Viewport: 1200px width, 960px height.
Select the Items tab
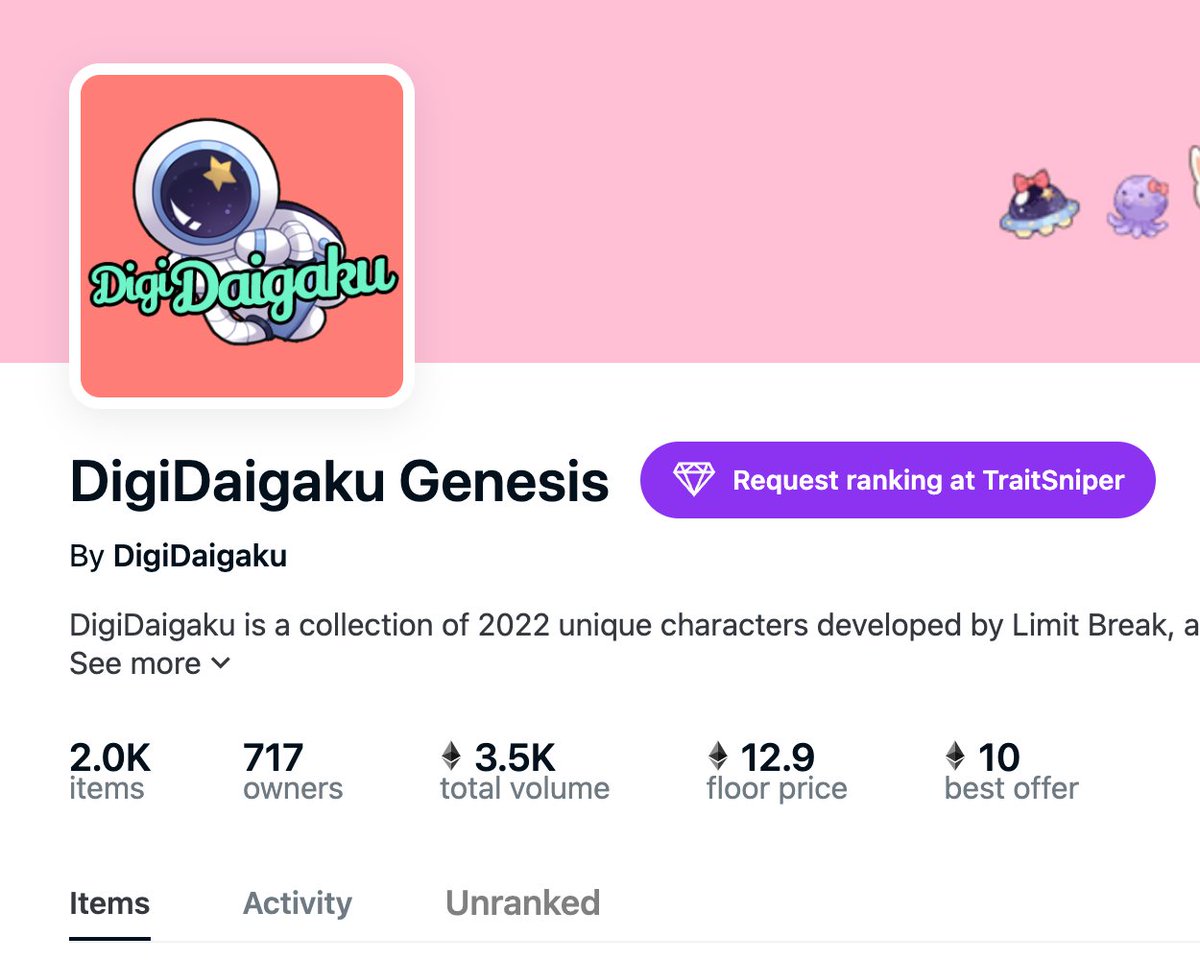tap(109, 903)
